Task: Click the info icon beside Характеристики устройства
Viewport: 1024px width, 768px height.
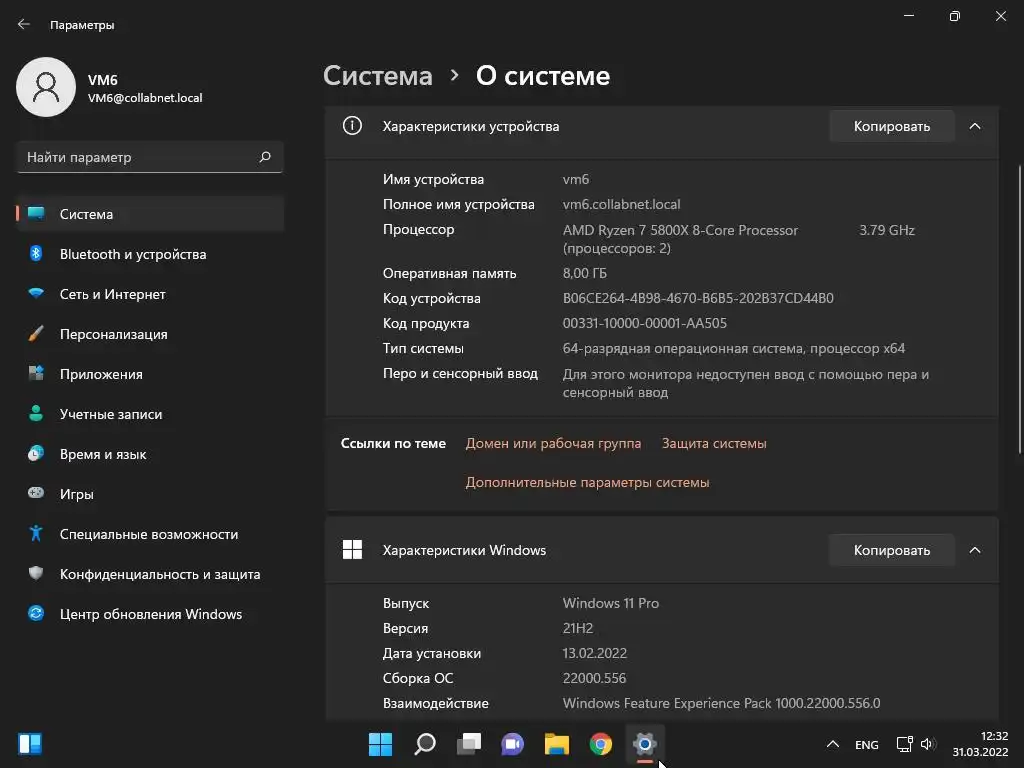Action: point(352,125)
